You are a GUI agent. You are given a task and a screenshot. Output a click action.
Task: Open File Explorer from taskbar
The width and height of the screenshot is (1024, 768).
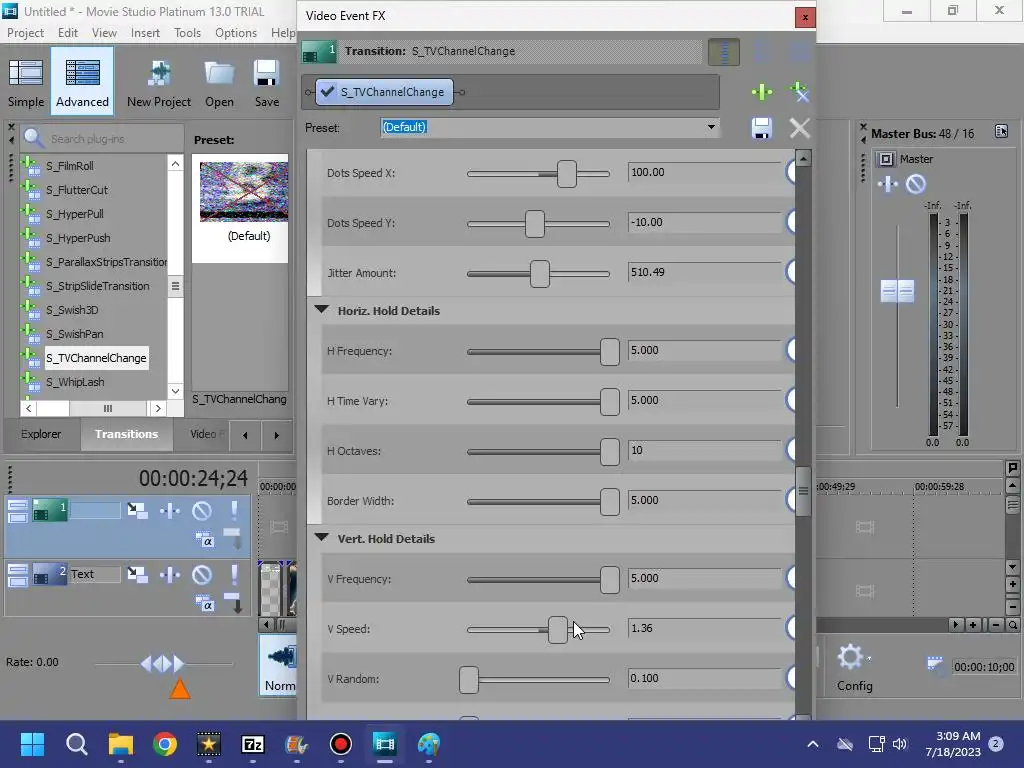121,744
